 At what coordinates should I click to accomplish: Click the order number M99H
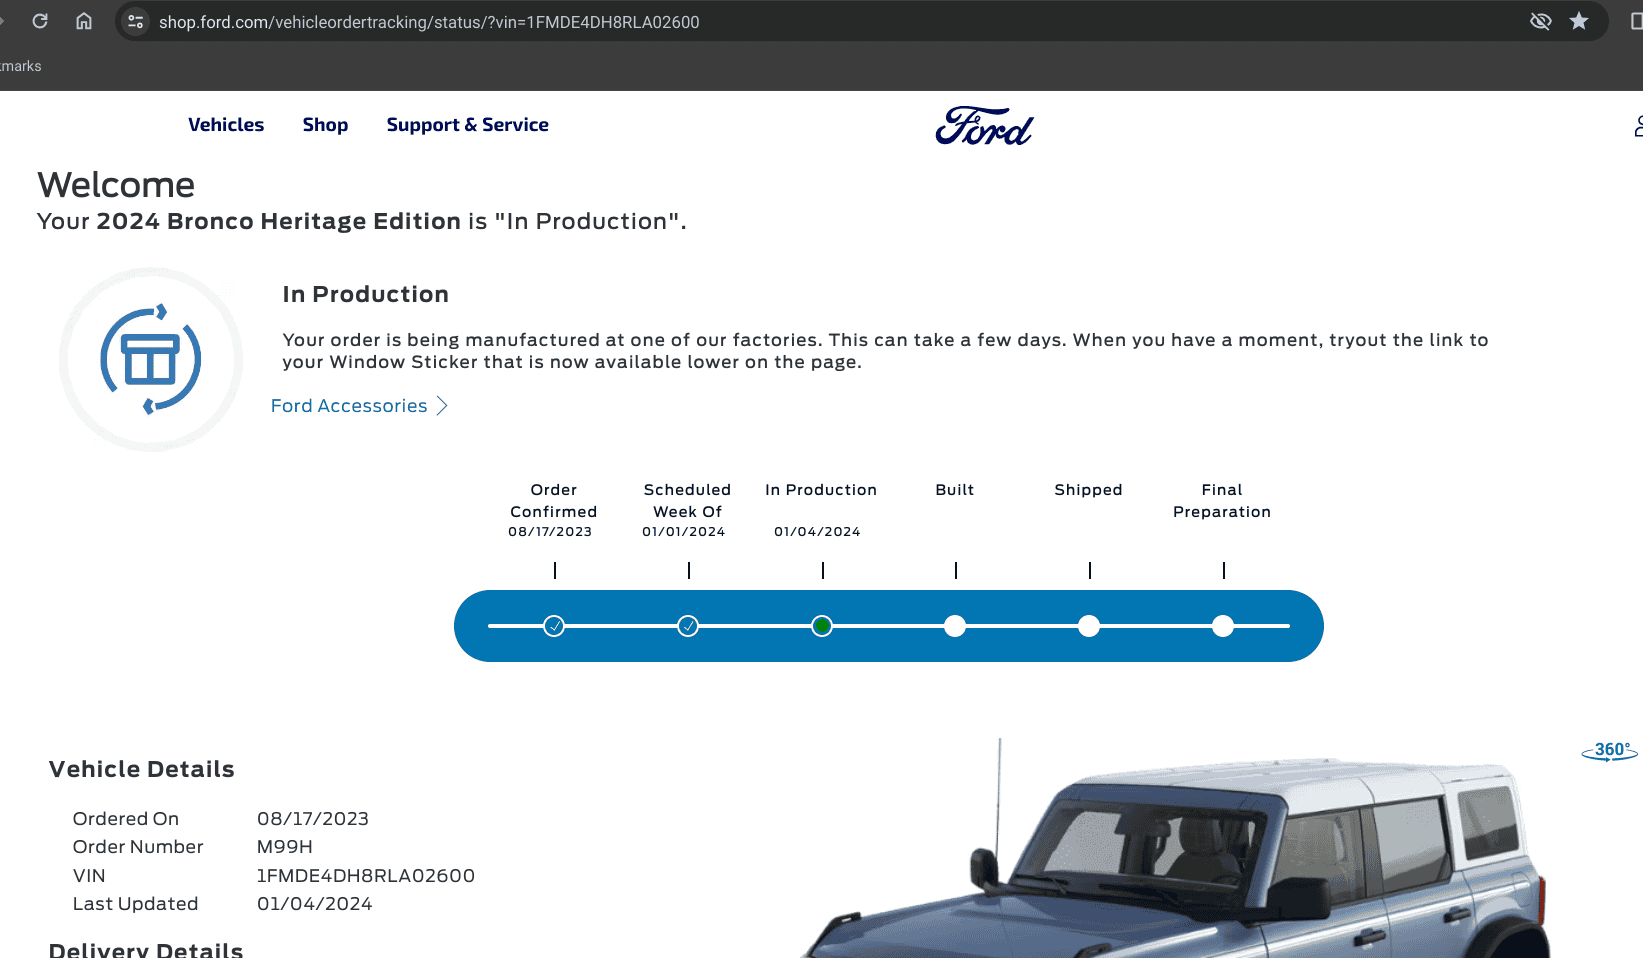tap(285, 847)
